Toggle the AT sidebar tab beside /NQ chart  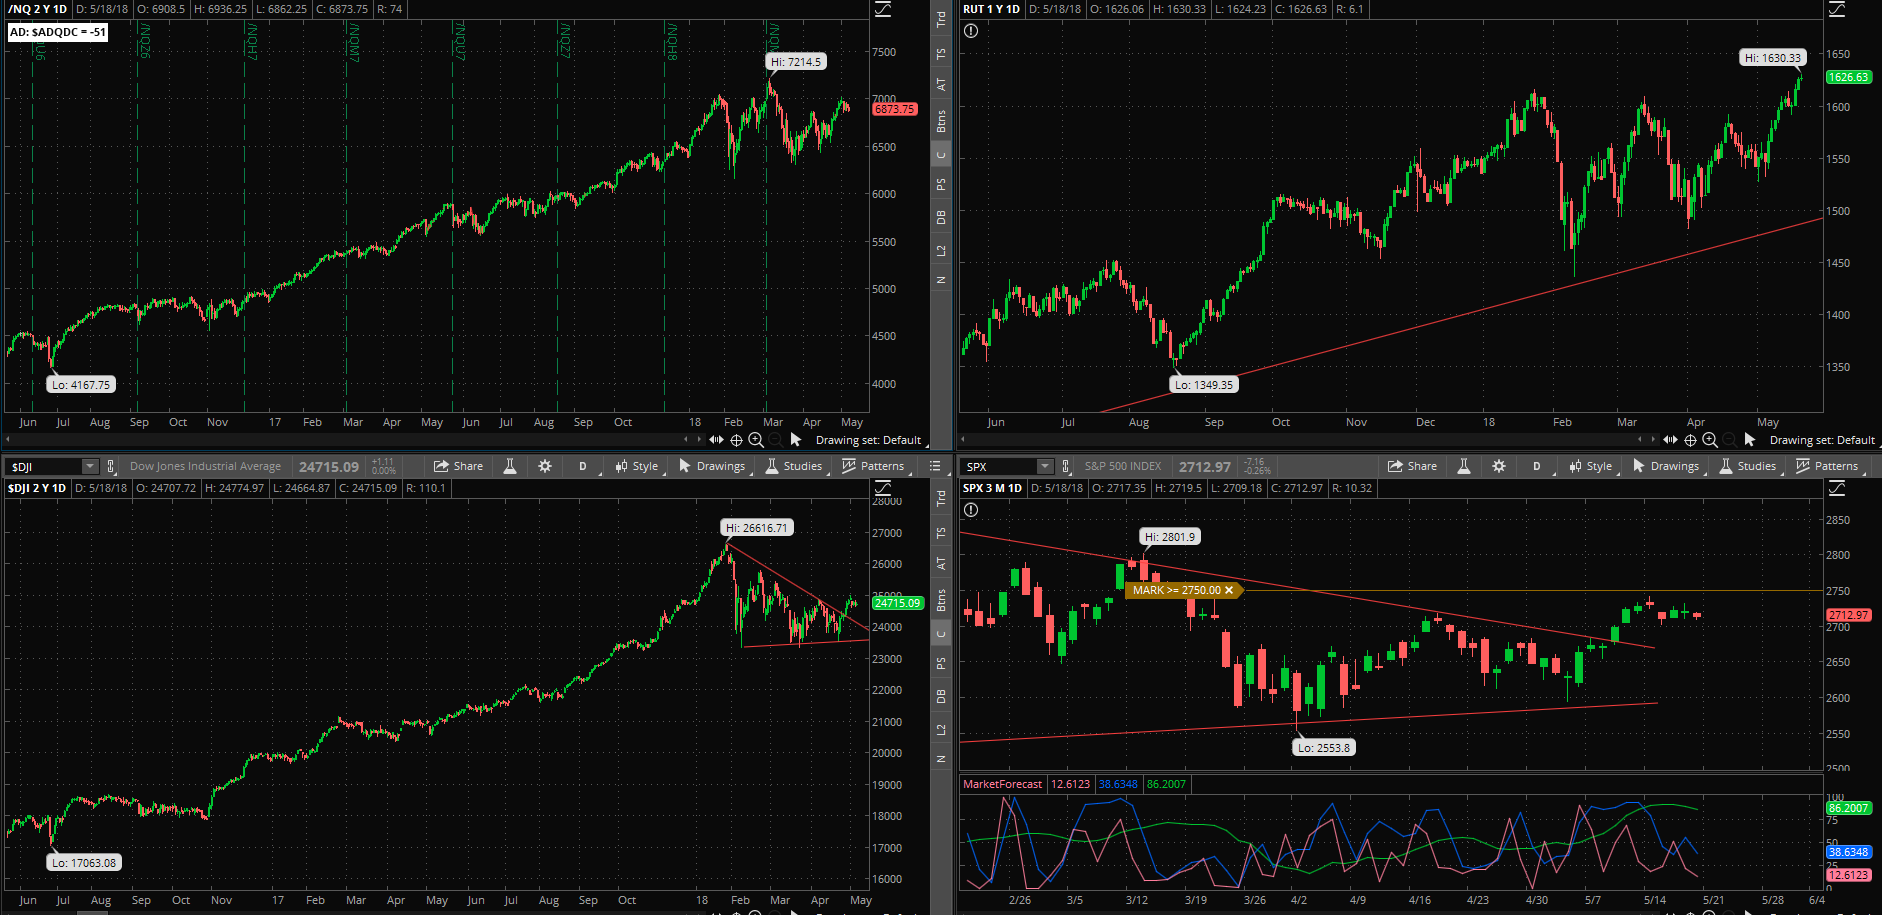coord(941,85)
